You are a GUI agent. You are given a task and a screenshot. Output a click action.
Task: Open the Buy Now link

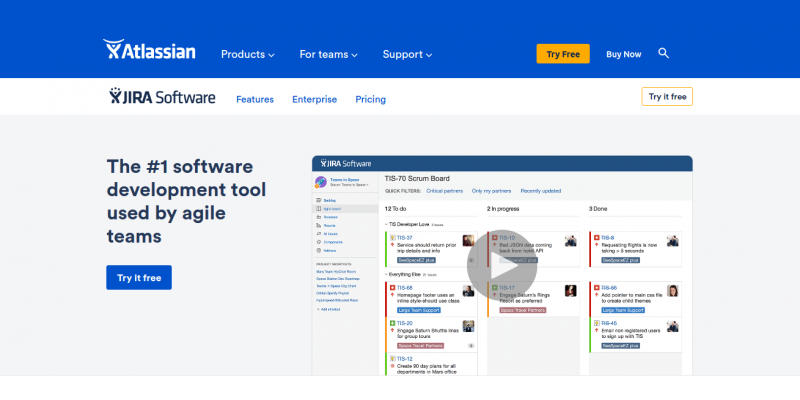pyautogui.click(x=623, y=54)
